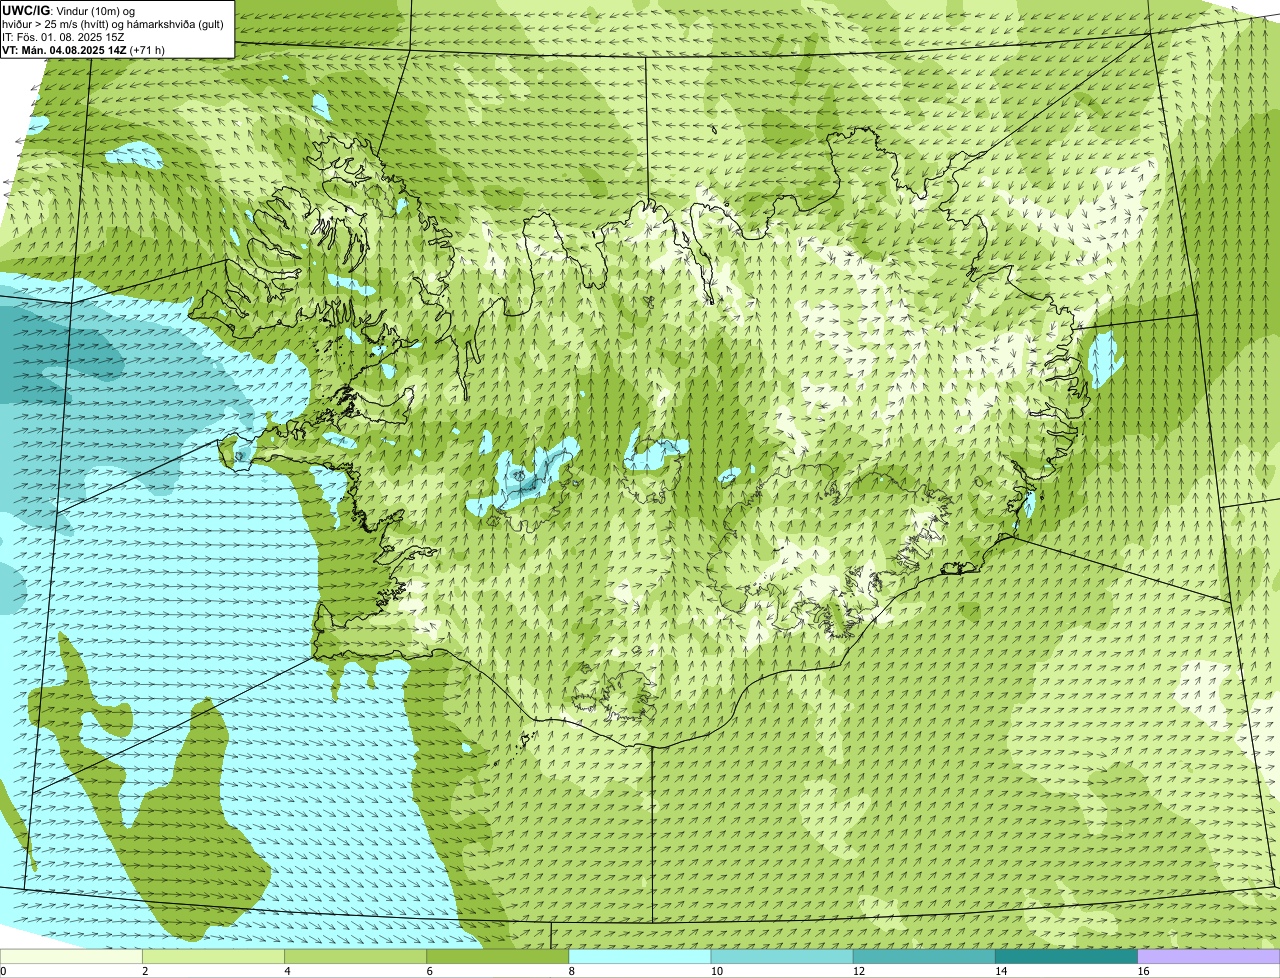The width and height of the screenshot is (1280, 978).
Task: Click the pale yellow 0–2 legend swatch
Action: [x=72, y=957]
